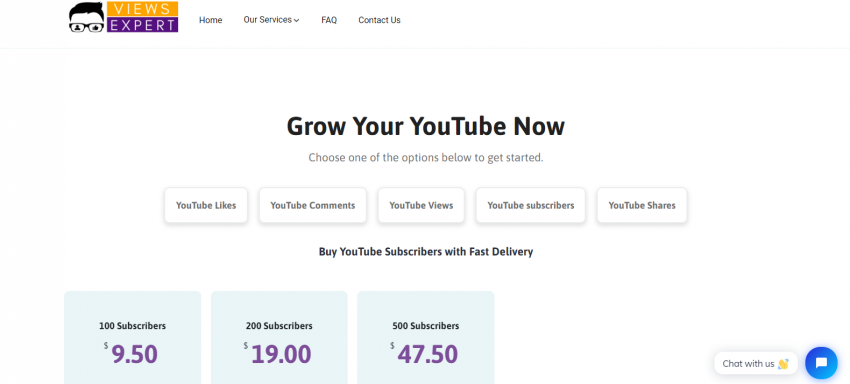Screen dimensions: 850x384
Task: Click the $47.50 price
Action: point(424,354)
